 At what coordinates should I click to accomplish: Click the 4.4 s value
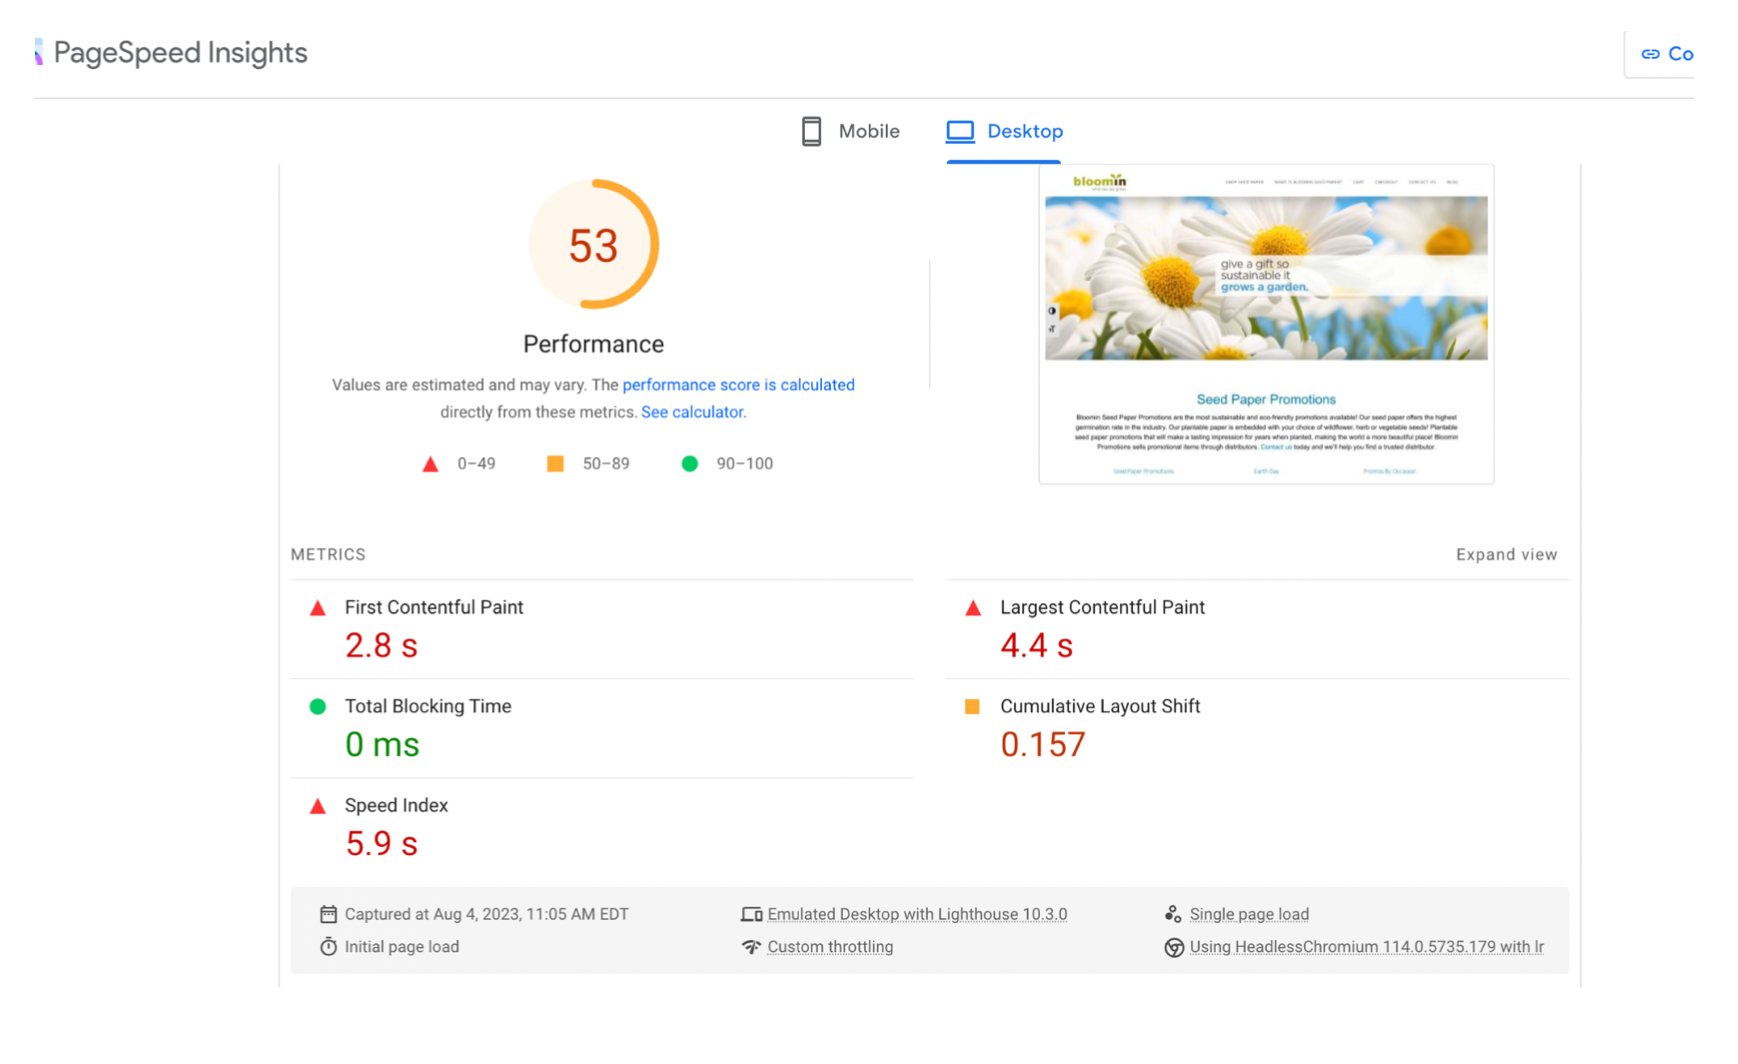pyautogui.click(x=1036, y=645)
